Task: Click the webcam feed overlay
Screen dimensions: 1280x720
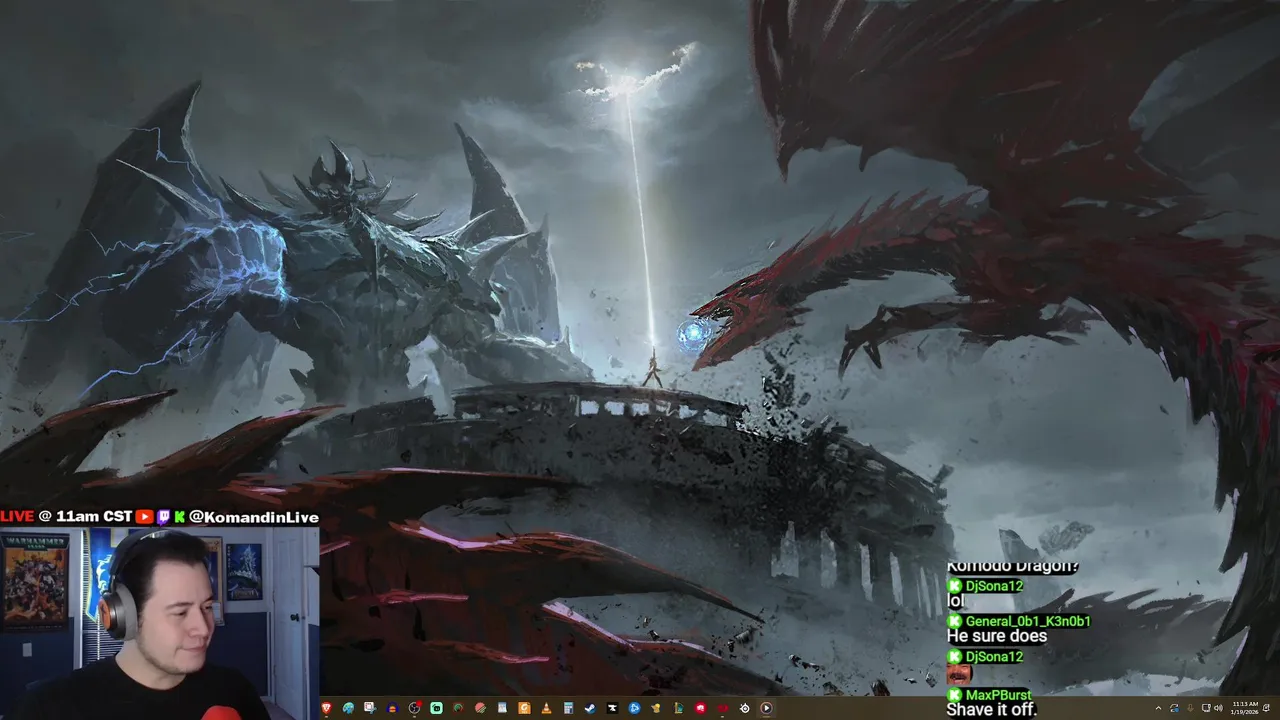Action: click(160, 623)
